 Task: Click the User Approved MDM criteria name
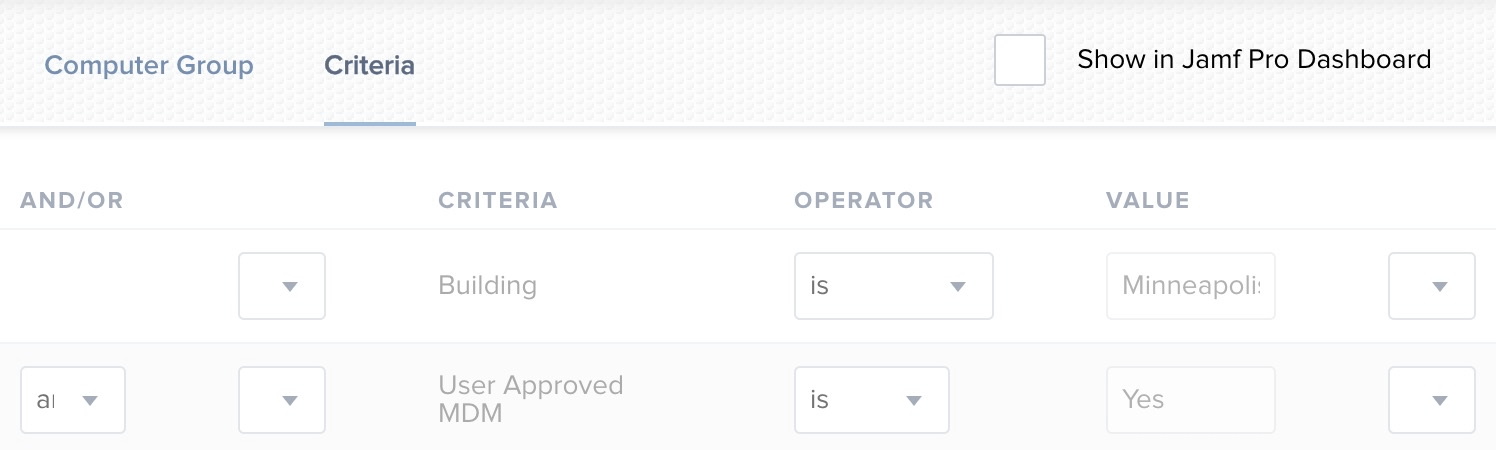click(530, 399)
